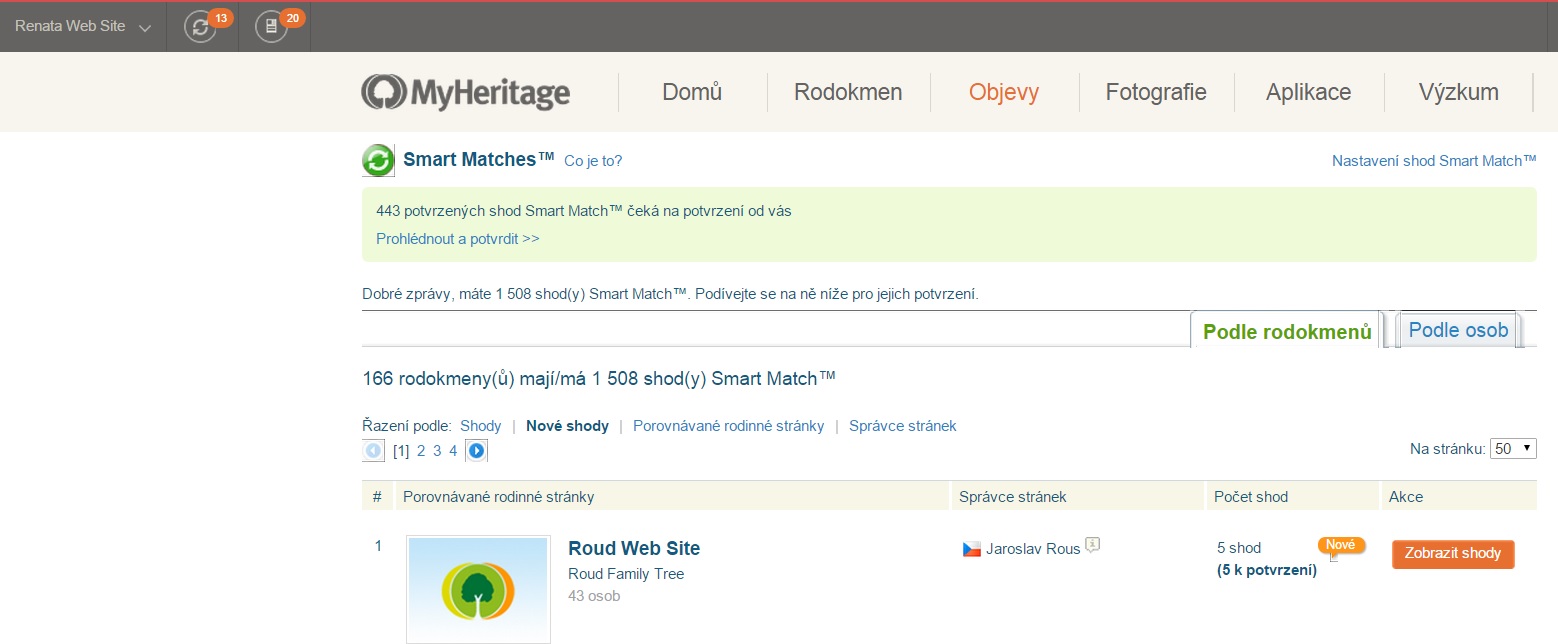This screenshot has width=1558, height=644.
Task: Click '43 osob' text
Action: pyautogui.click(x=594, y=596)
